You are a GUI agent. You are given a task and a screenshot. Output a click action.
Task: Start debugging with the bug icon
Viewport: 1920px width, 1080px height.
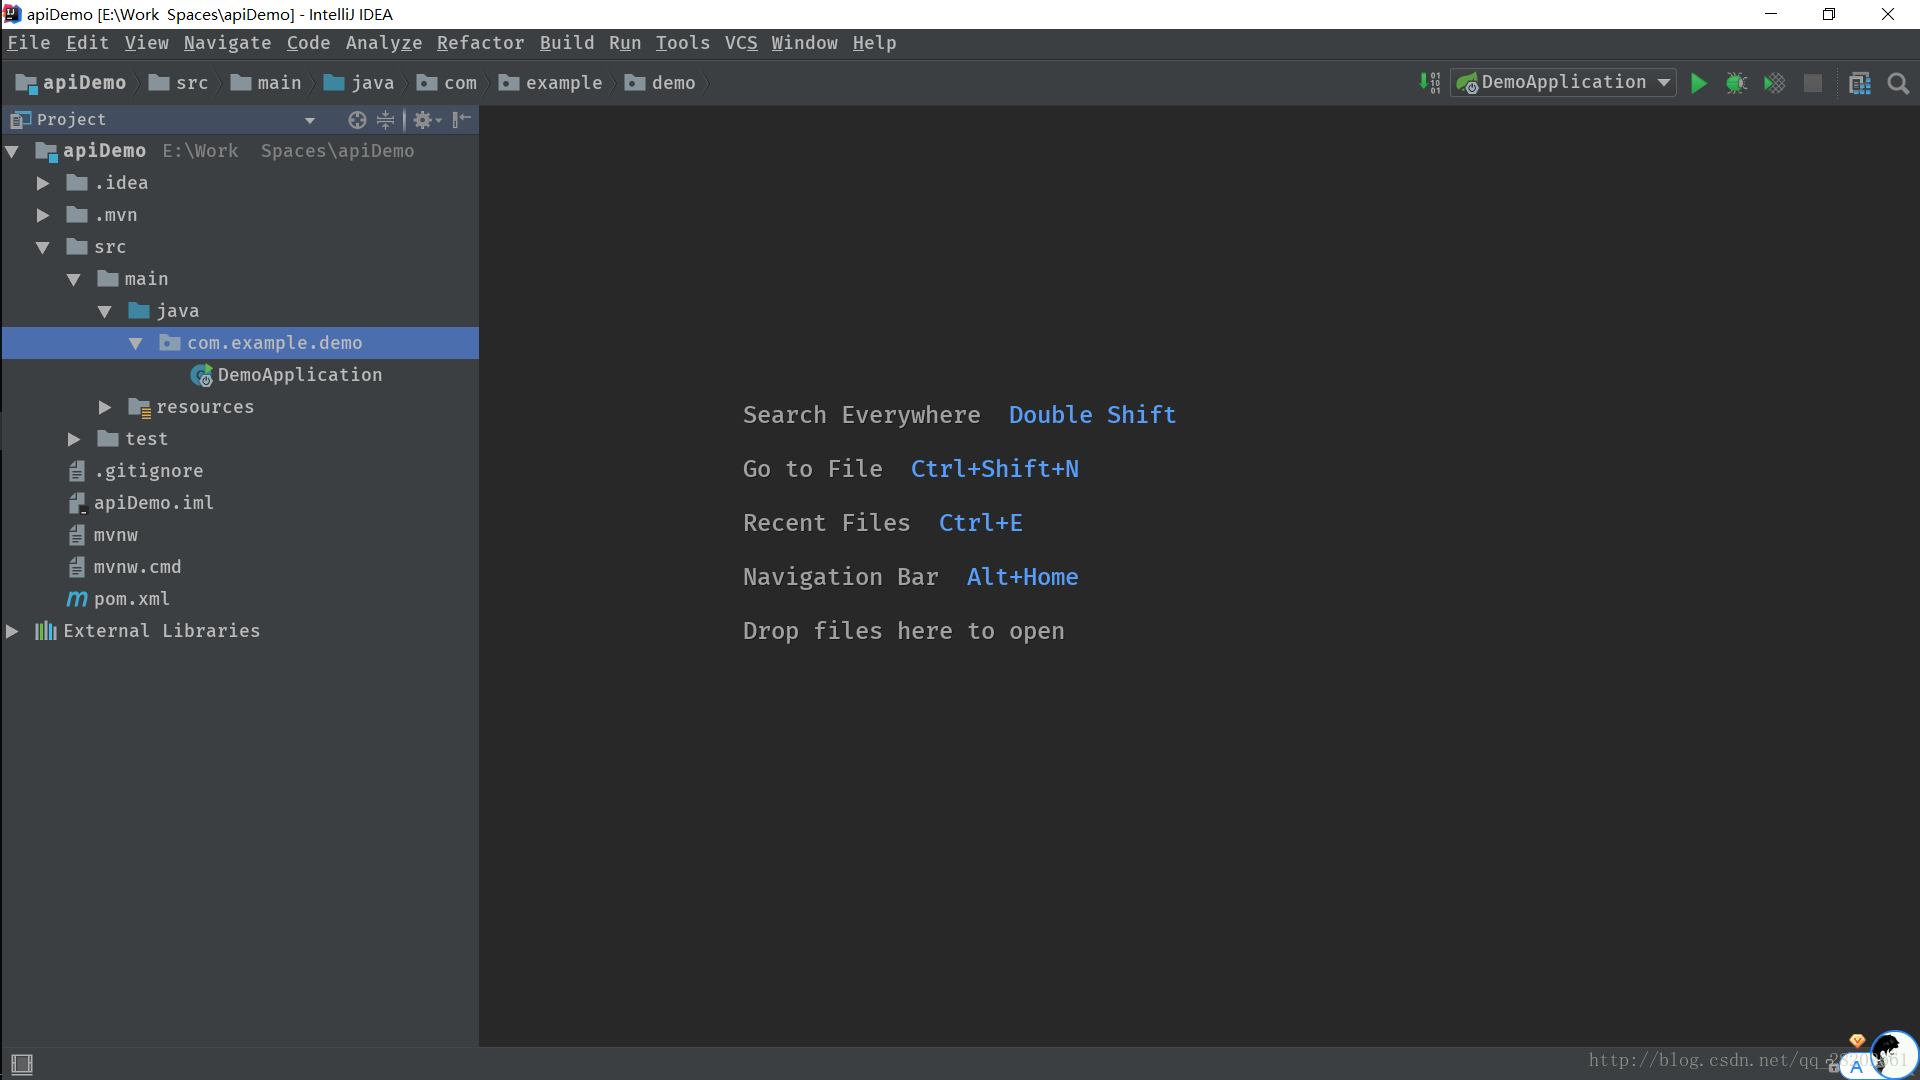click(x=1737, y=83)
